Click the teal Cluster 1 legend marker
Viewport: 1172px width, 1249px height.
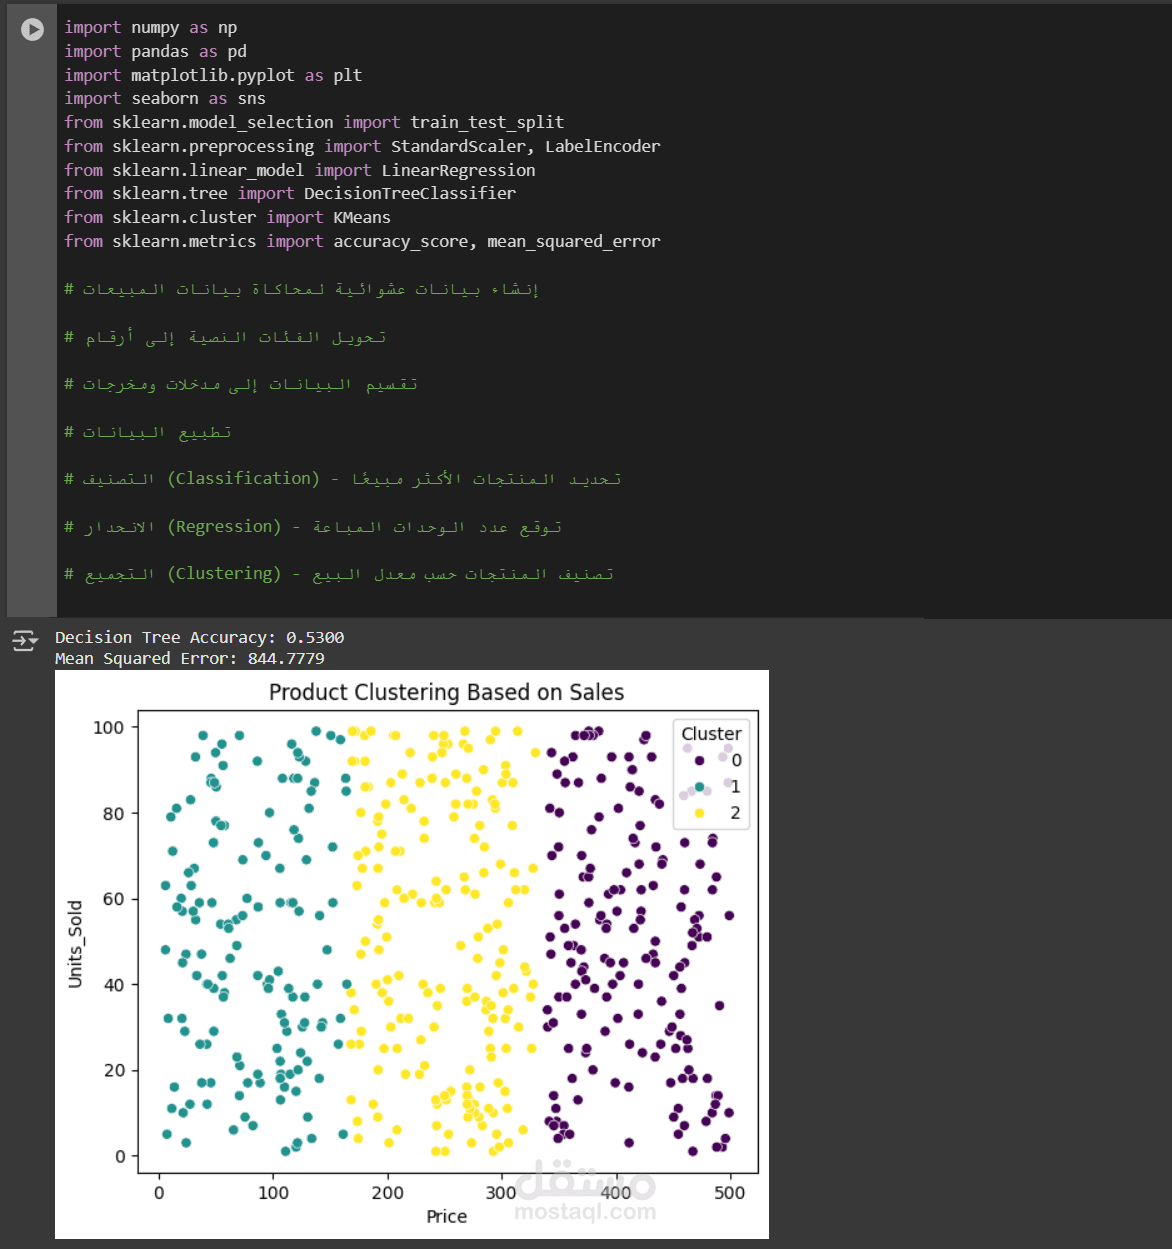pyautogui.click(x=699, y=787)
